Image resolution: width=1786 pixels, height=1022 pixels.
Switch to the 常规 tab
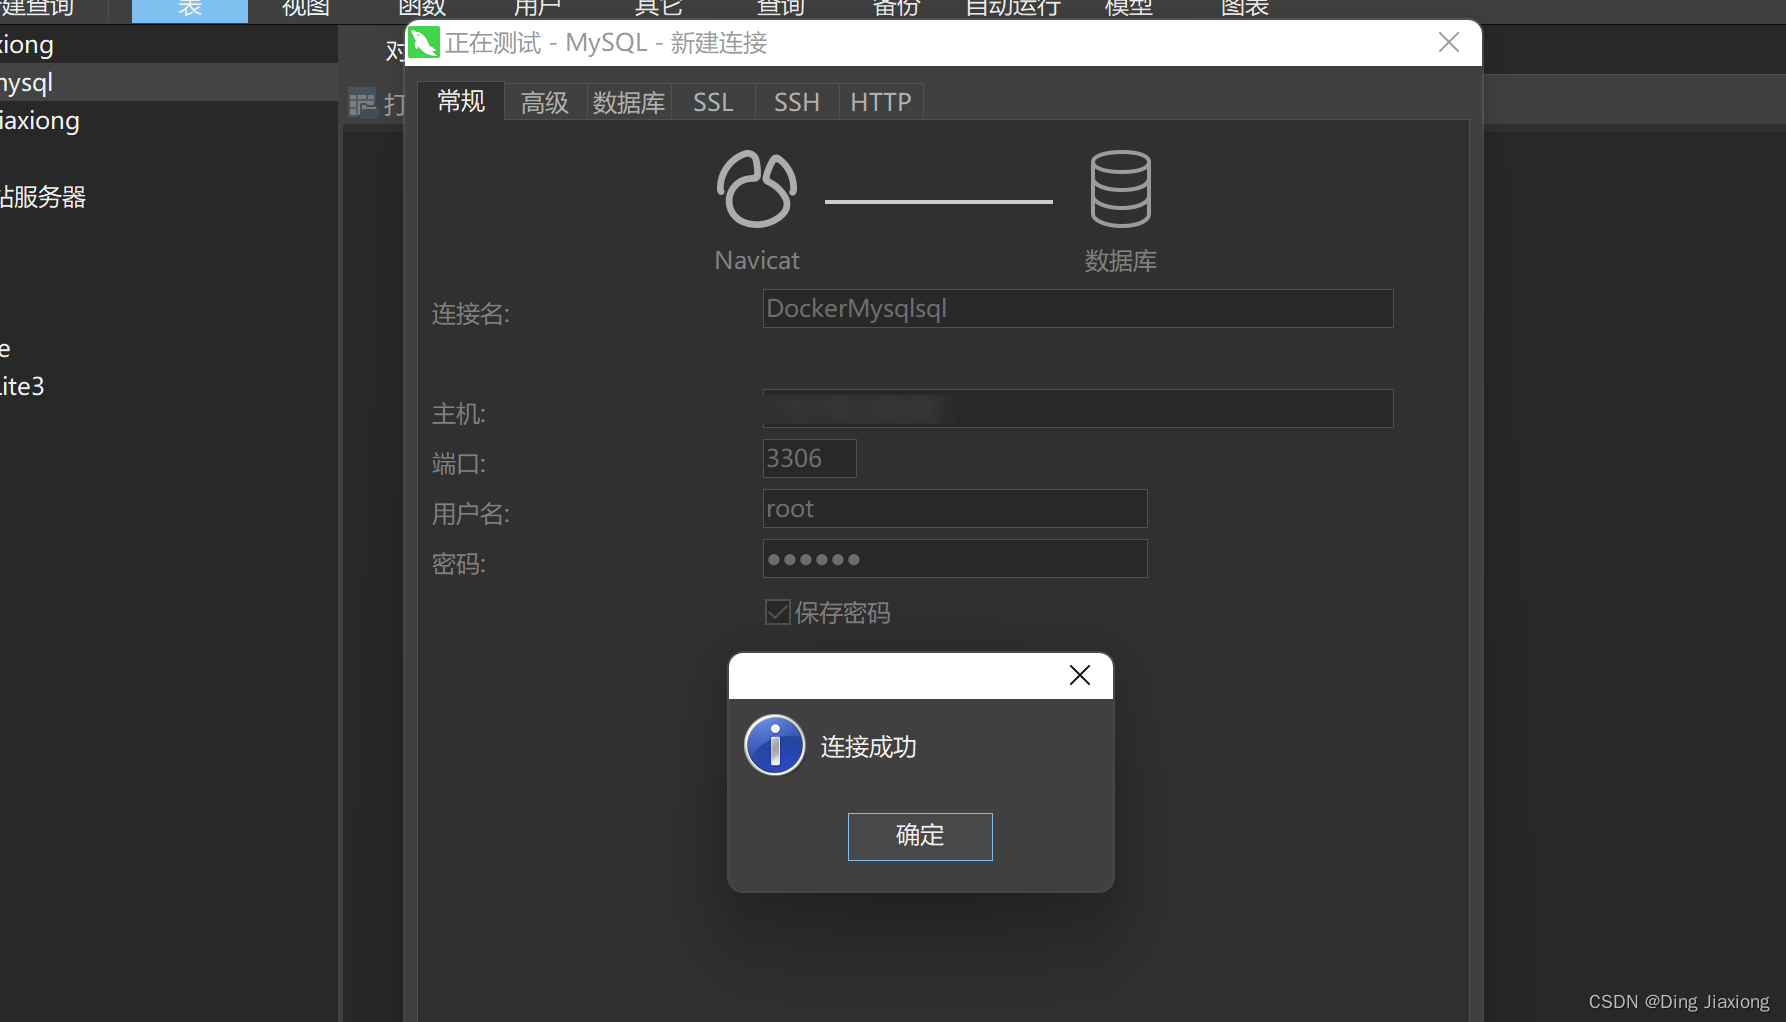(x=461, y=101)
